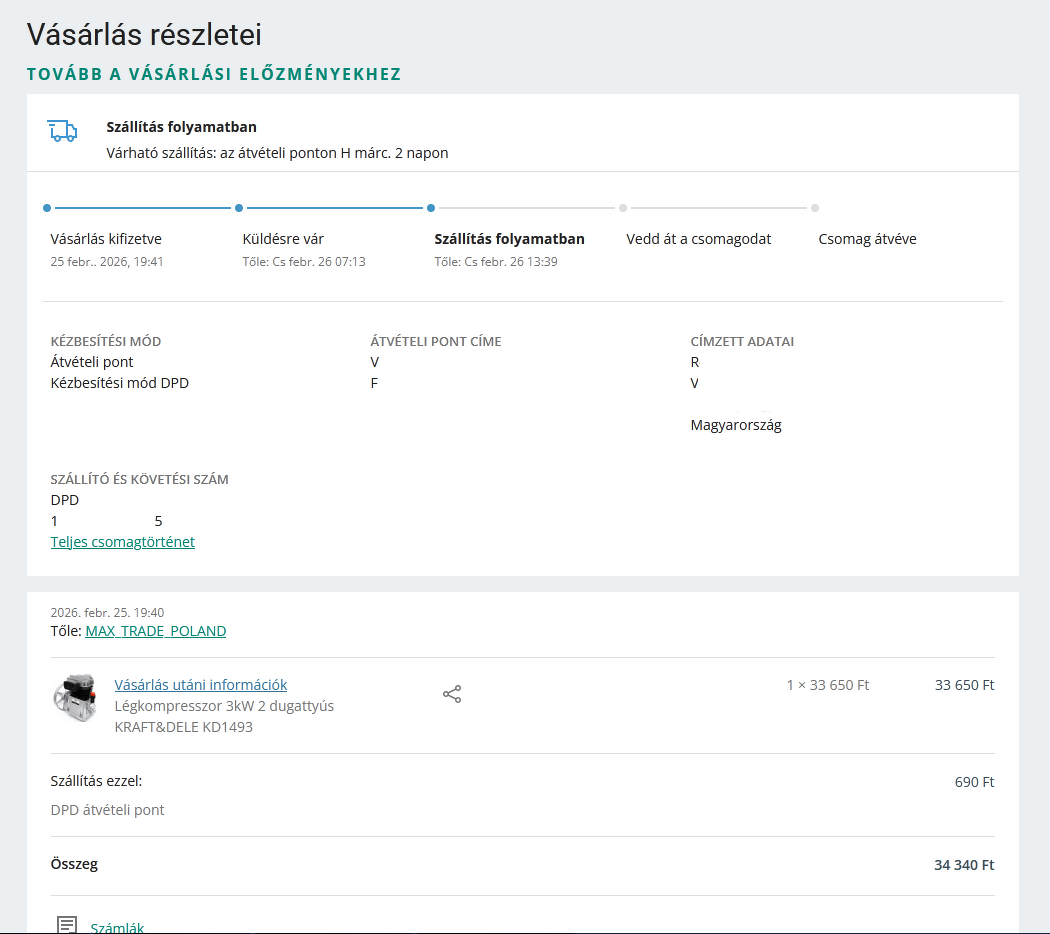Click the document icon next to Számlák
1050x934 pixels.
click(67, 925)
